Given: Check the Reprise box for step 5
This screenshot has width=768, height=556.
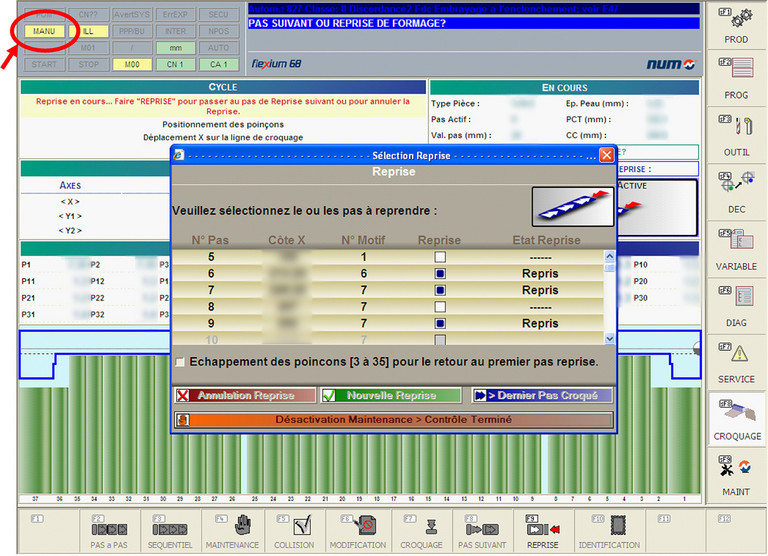Looking at the screenshot, I should pos(440,257).
